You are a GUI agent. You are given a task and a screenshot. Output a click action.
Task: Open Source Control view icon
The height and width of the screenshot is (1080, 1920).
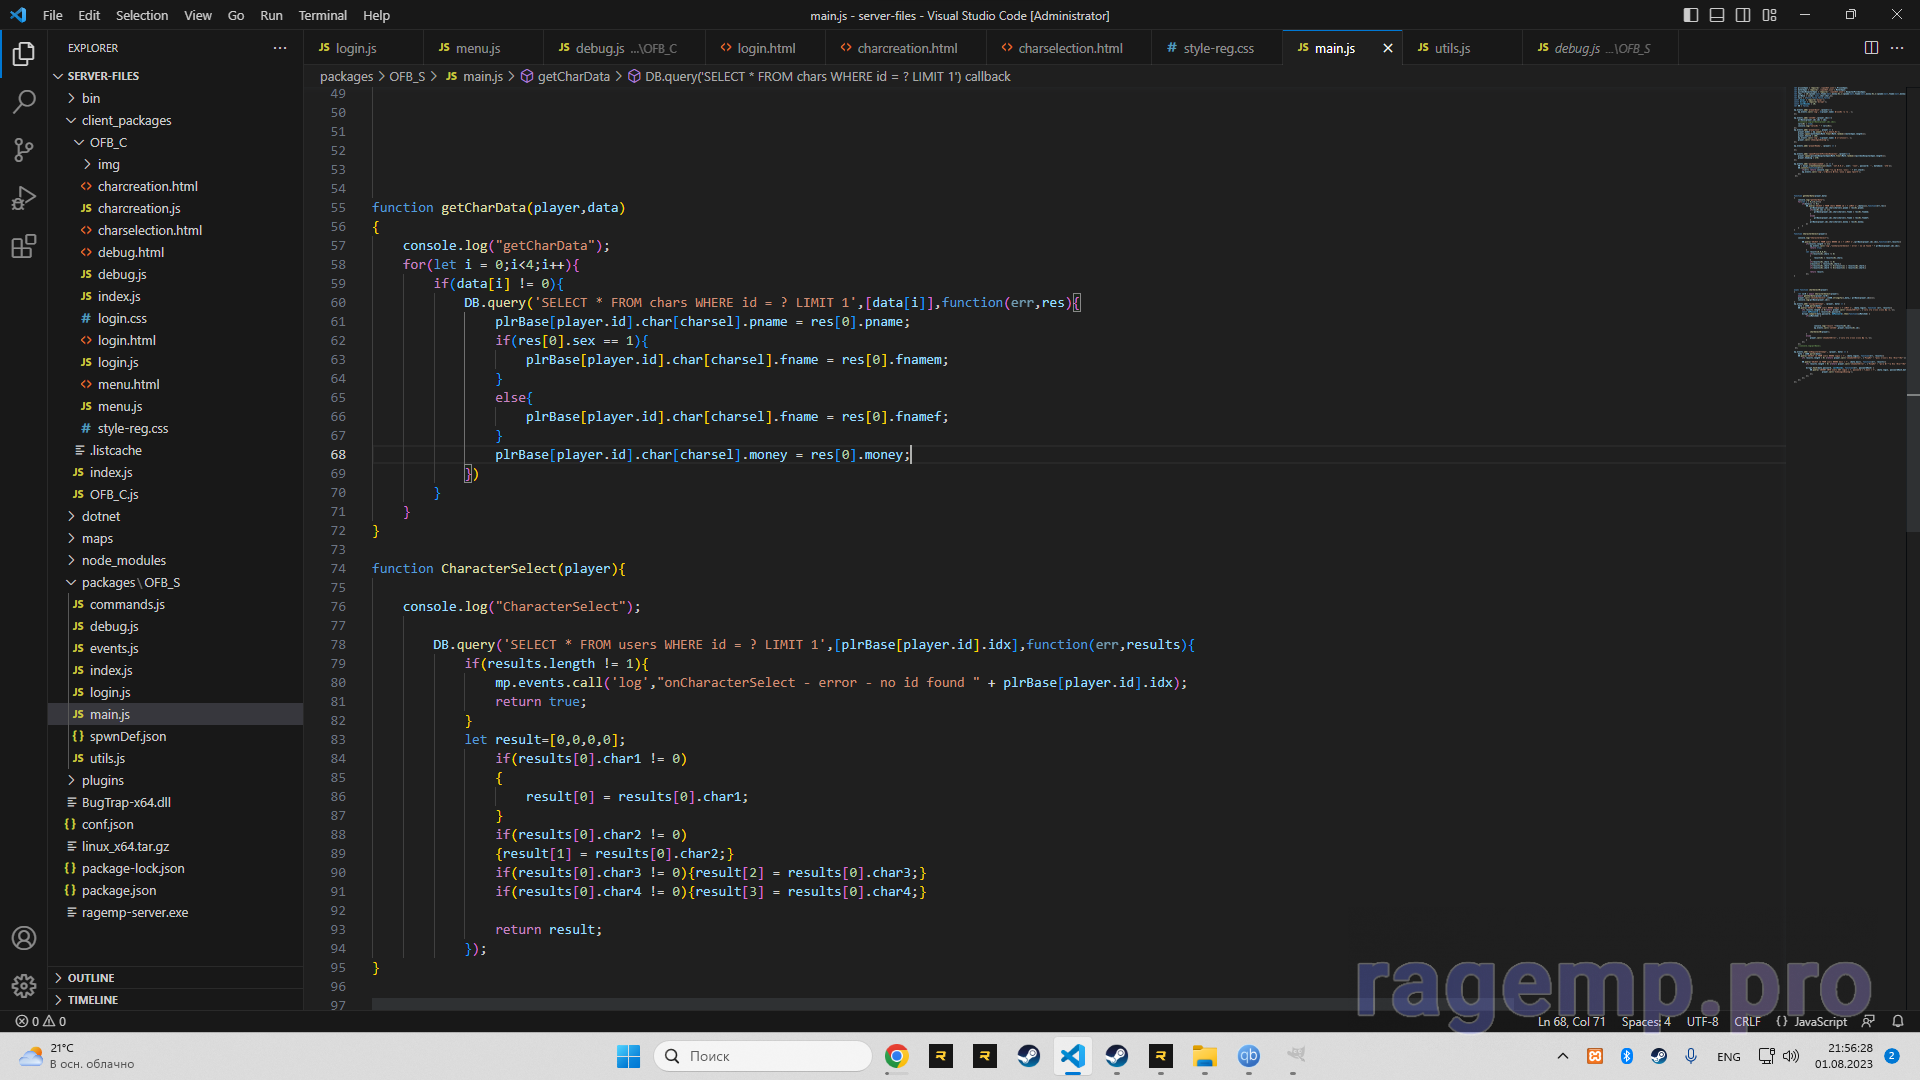[x=24, y=150]
